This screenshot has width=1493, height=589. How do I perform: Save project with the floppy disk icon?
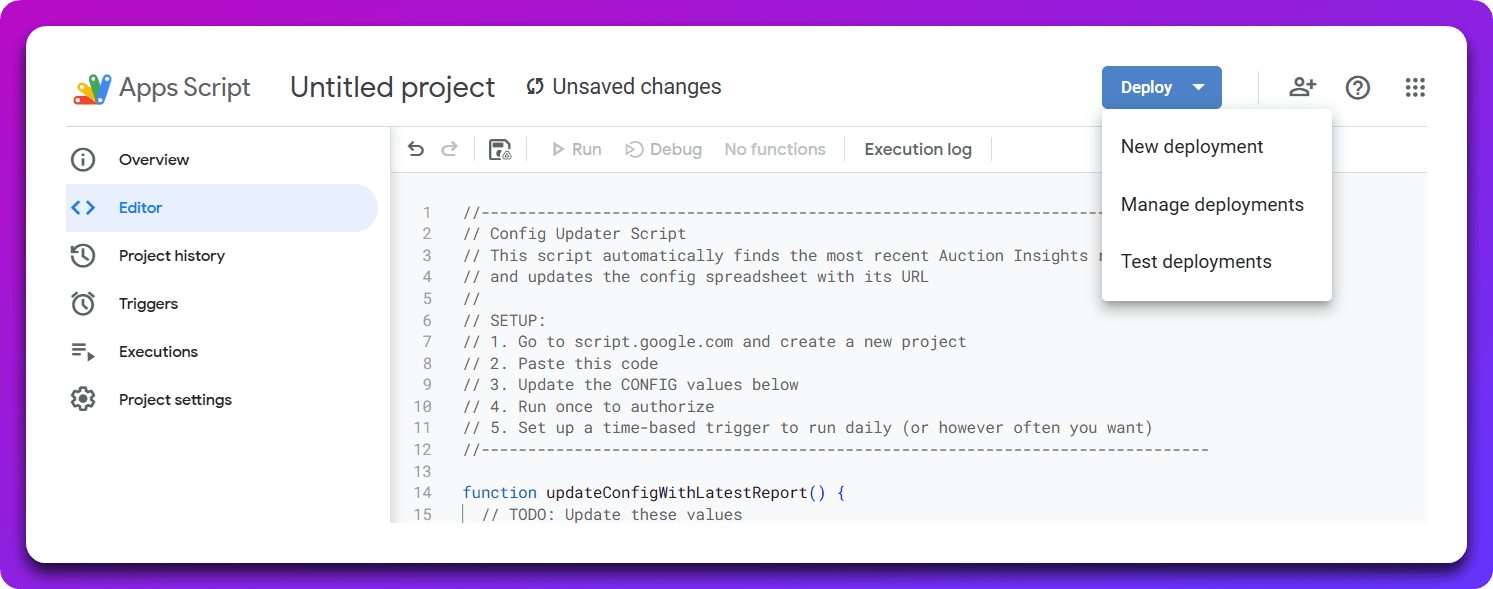[x=500, y=150]
